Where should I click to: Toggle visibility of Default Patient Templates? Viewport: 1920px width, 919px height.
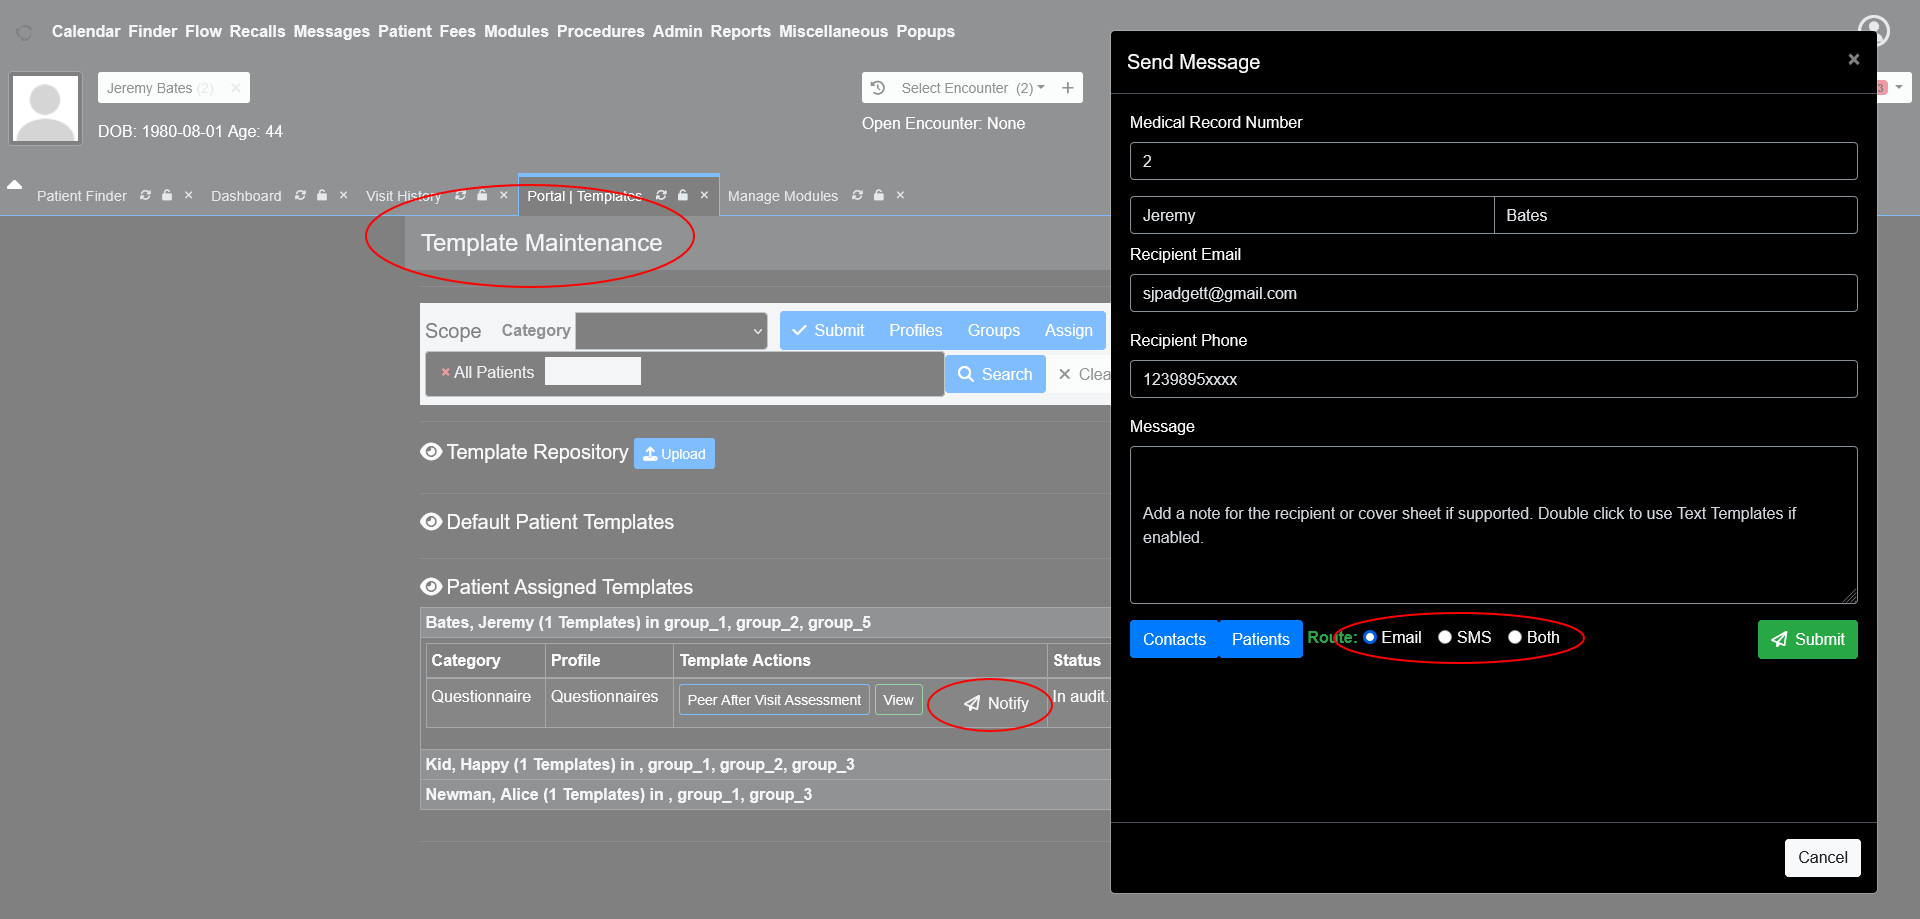[431, 522]
